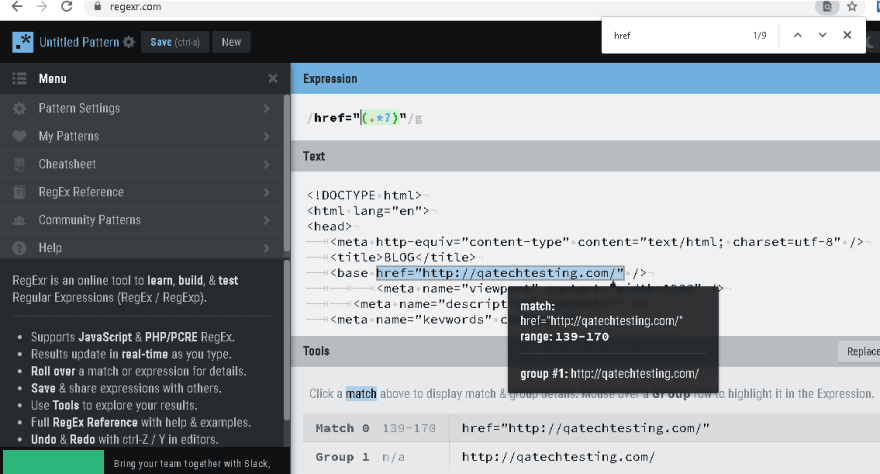This screenshot has width=880, height=474.
Task: Open RegEx Reference menu item
Action: 141,192
